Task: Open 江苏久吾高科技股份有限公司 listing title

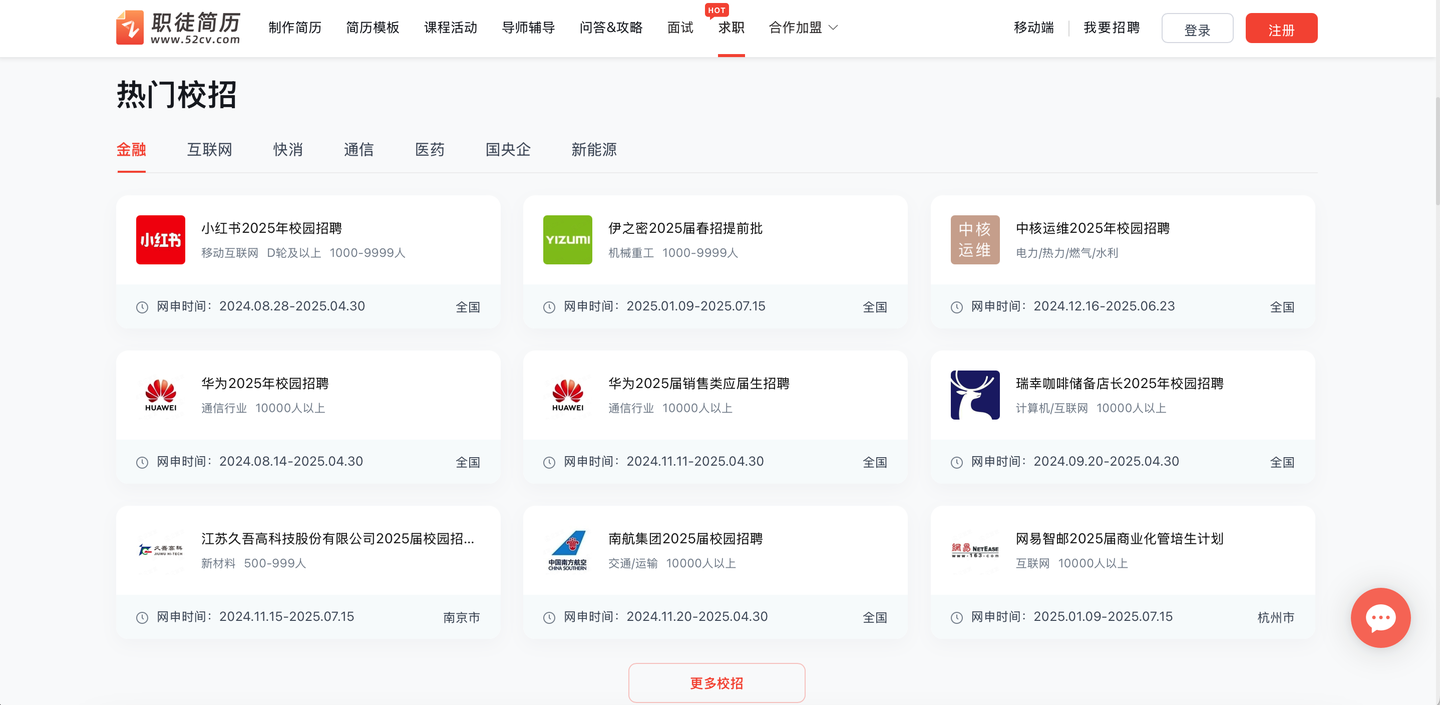Action: (x=338, y=538)
